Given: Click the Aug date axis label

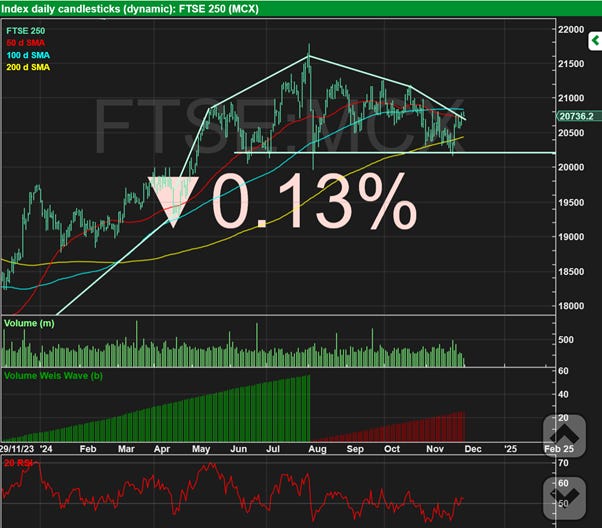Looking at the screenshot, I should point(317,449).
